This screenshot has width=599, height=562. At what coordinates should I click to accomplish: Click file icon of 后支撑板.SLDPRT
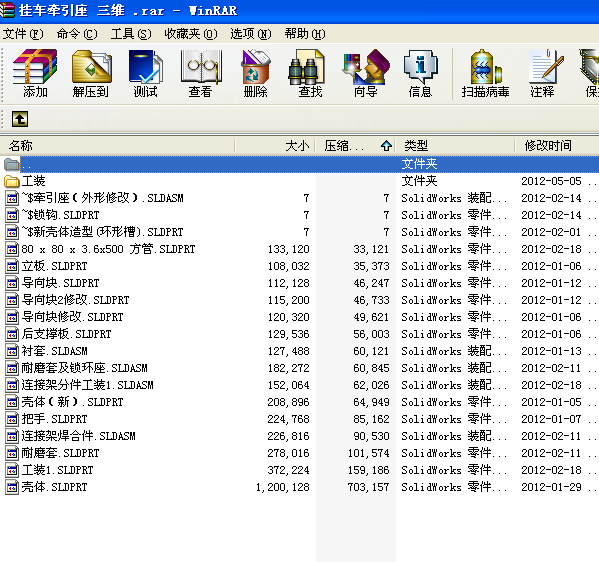pyautogui.click(x=12, y=334)
